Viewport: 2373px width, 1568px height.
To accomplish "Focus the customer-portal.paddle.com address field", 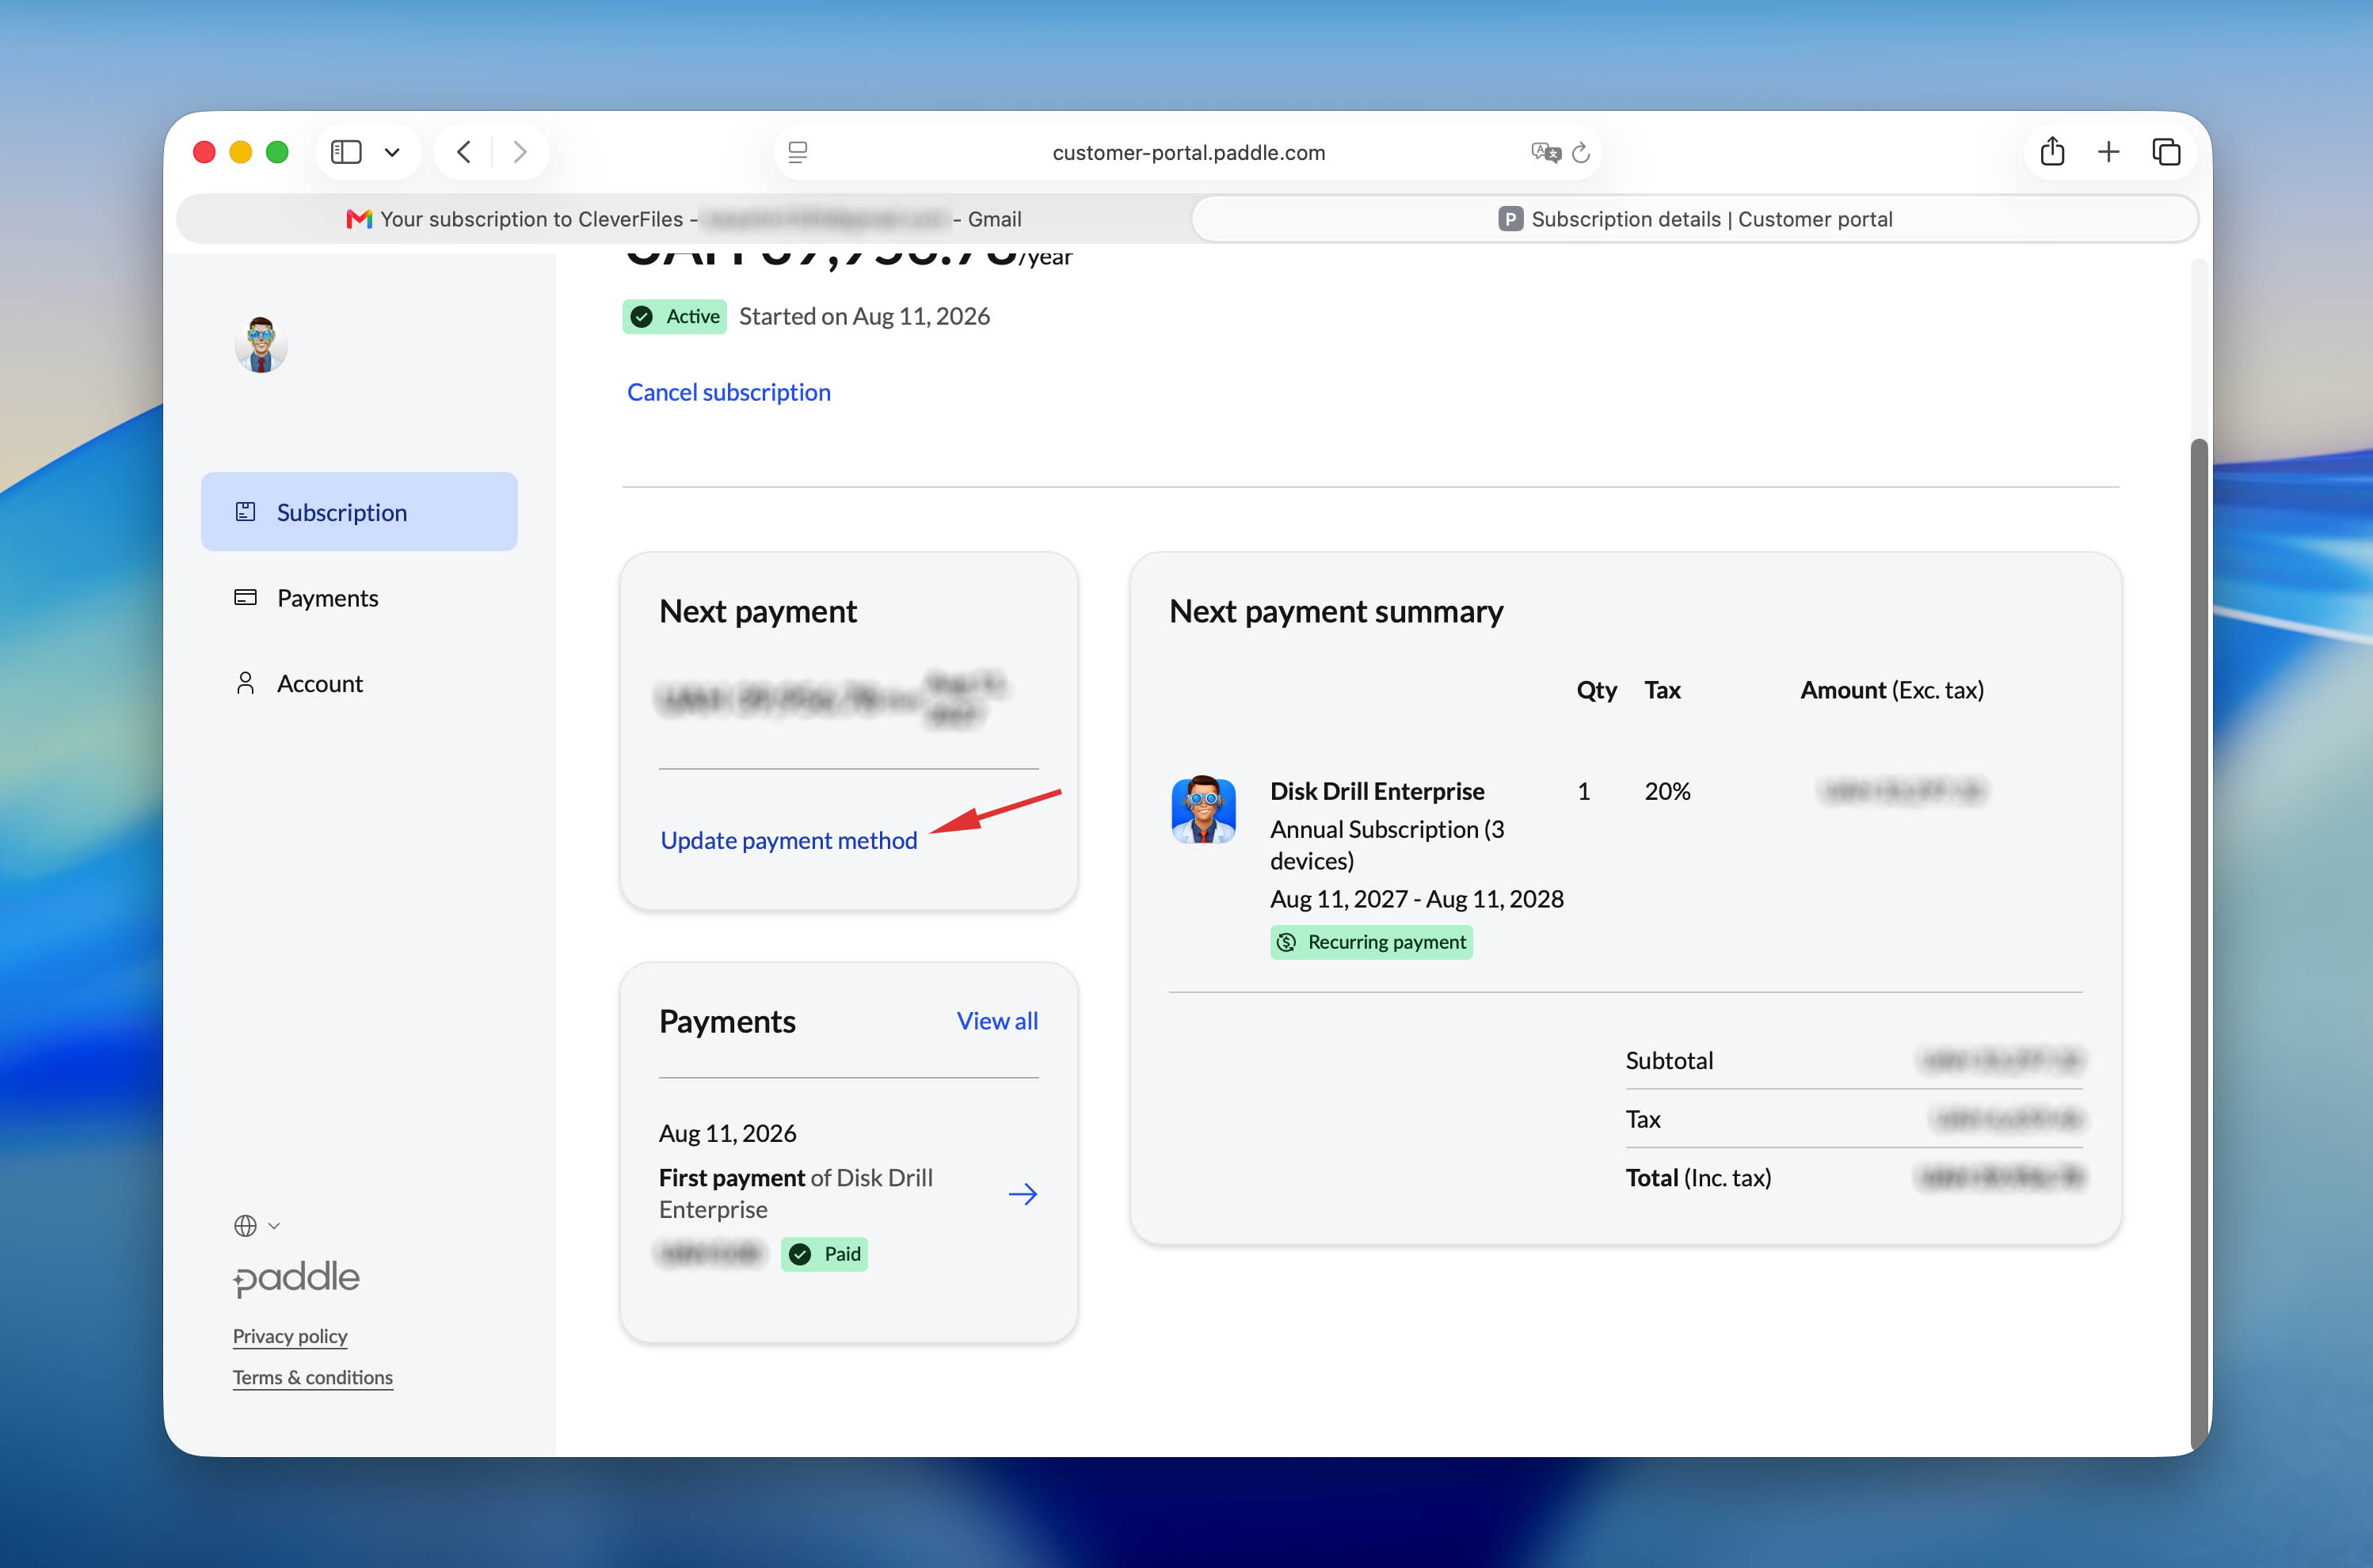I will coord(1188,152).
